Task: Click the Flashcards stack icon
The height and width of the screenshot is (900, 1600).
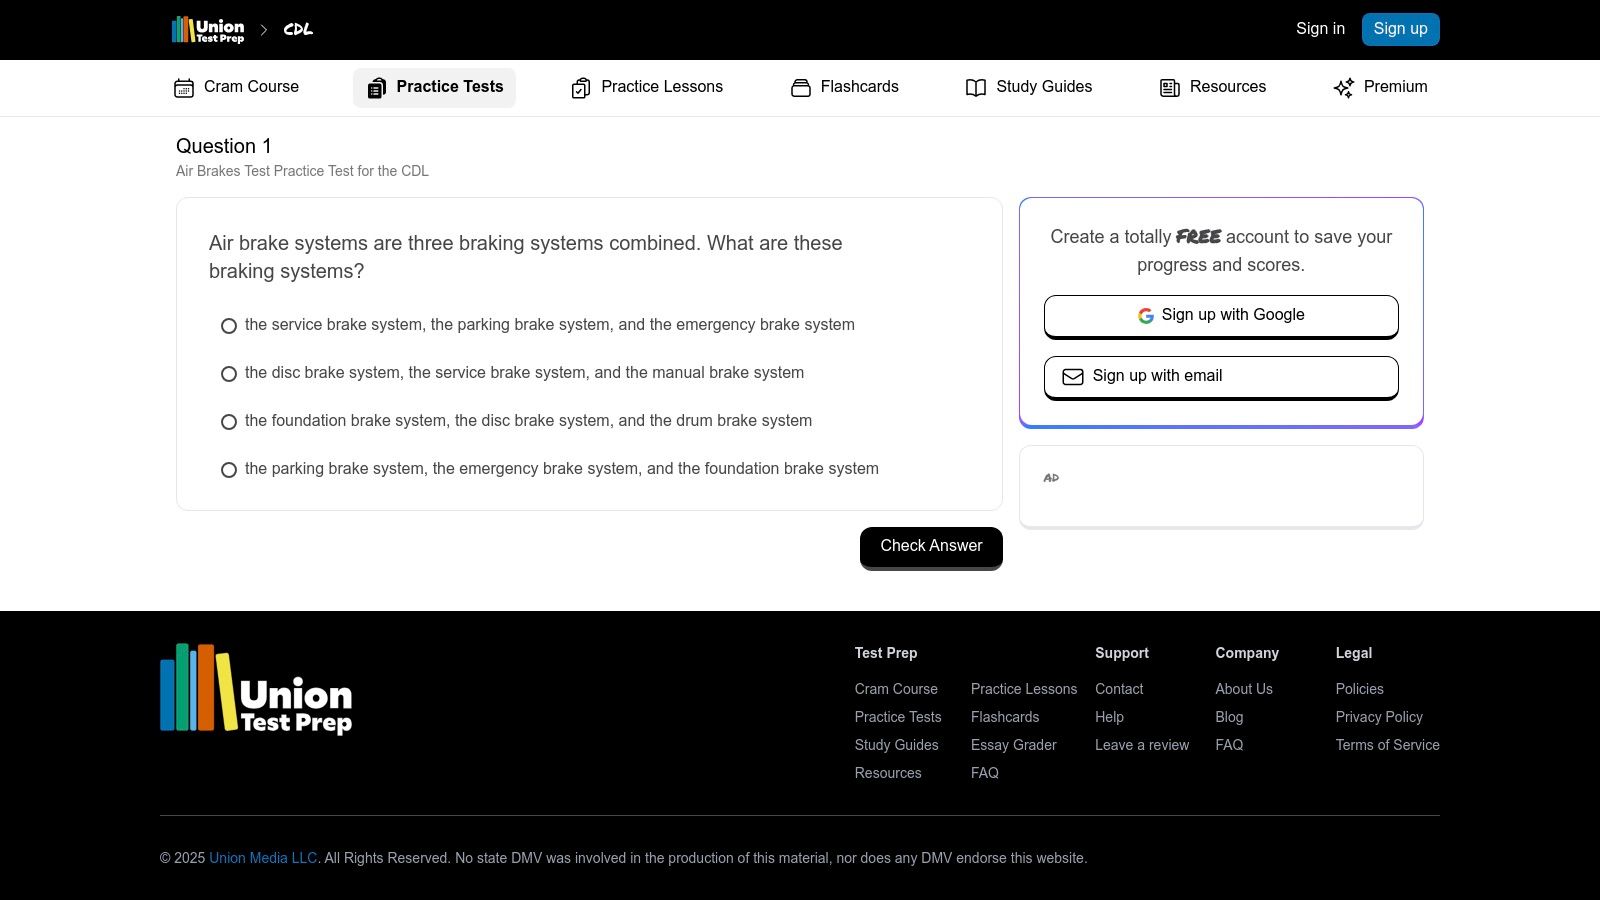Action: pyautogui.click(x=801, y=88)
